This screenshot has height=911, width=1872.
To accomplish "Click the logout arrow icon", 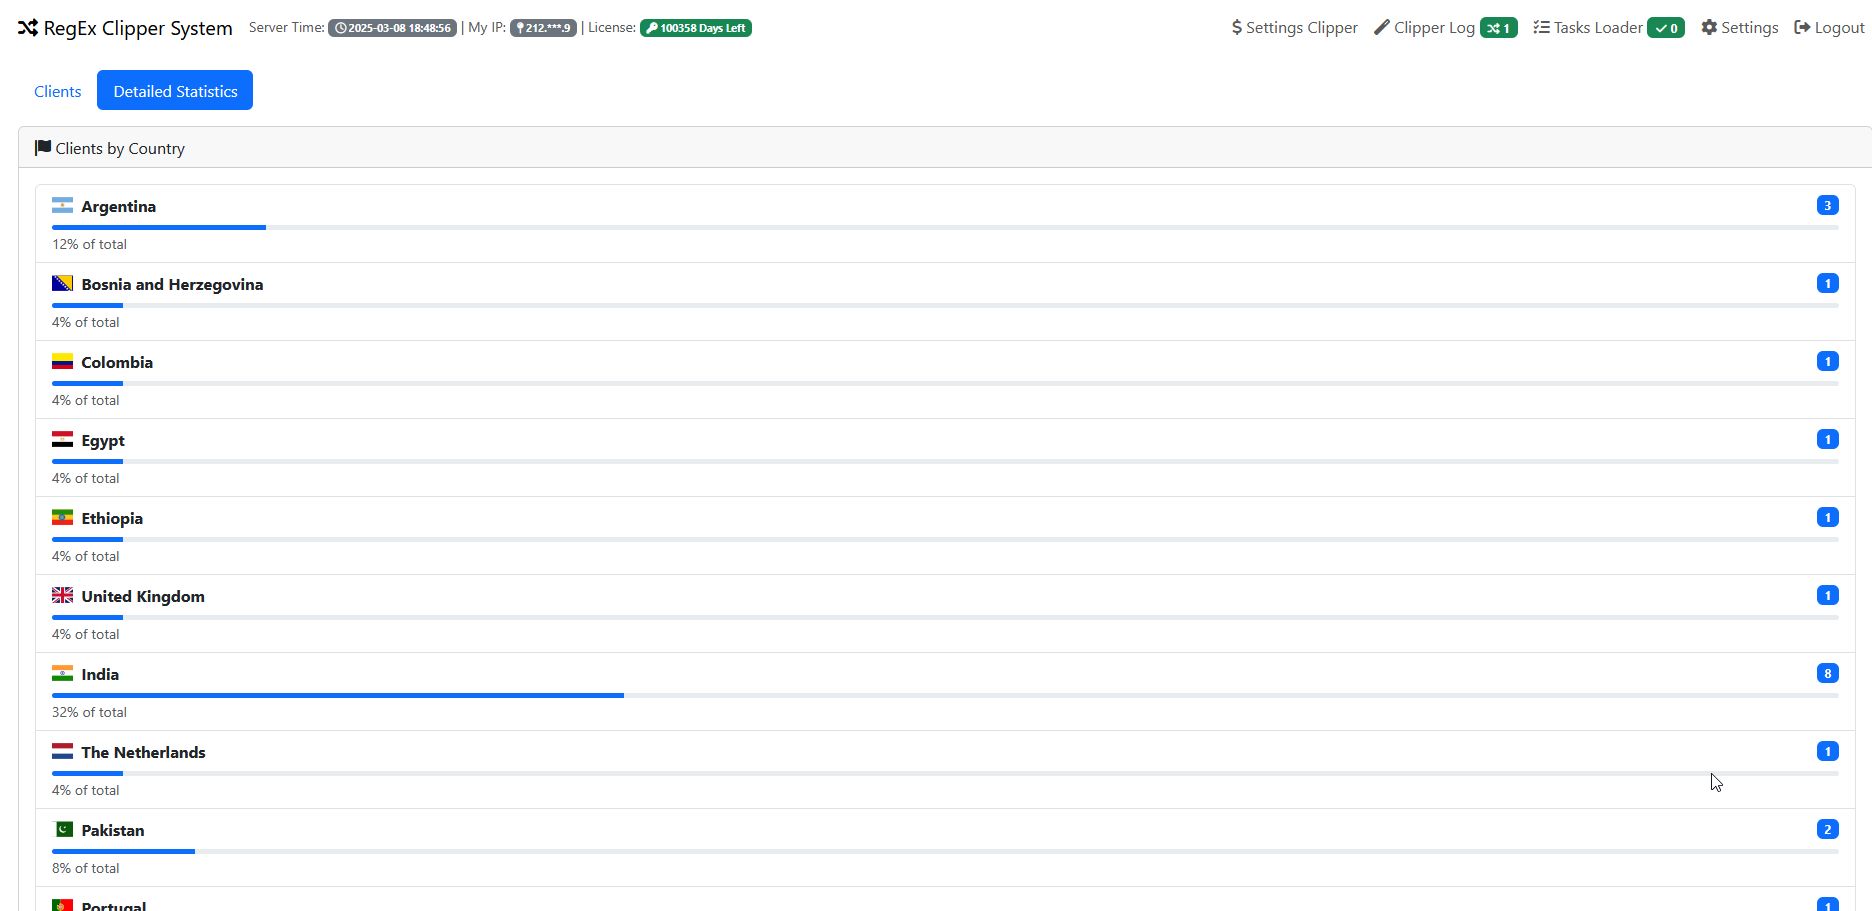I will coord(1802,28).
